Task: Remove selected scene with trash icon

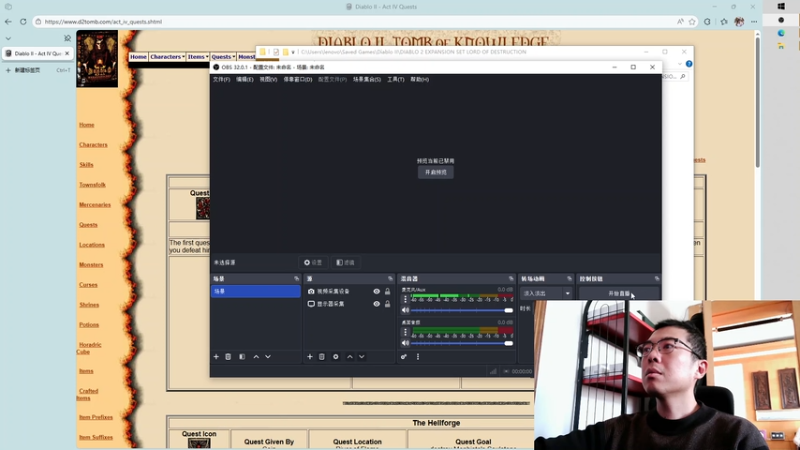Action: click(228, 357)
